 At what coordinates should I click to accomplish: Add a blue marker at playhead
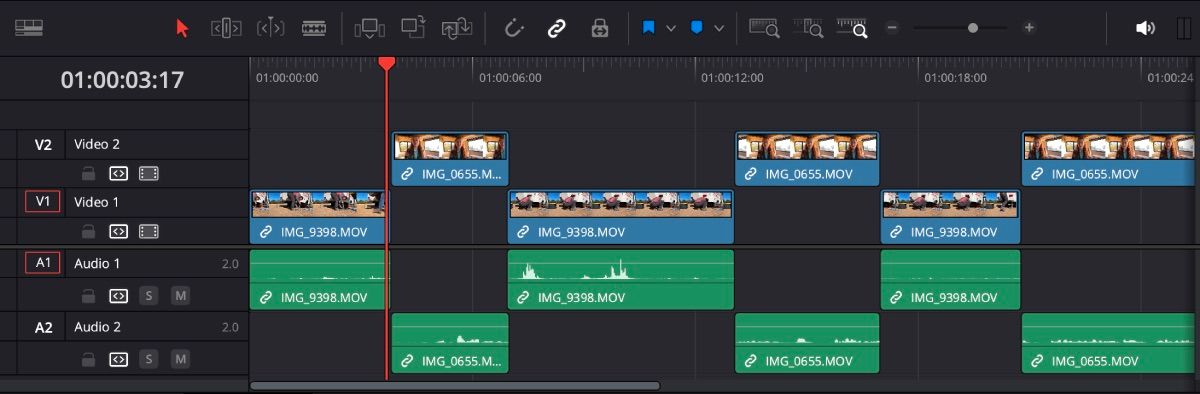point(696,28)
